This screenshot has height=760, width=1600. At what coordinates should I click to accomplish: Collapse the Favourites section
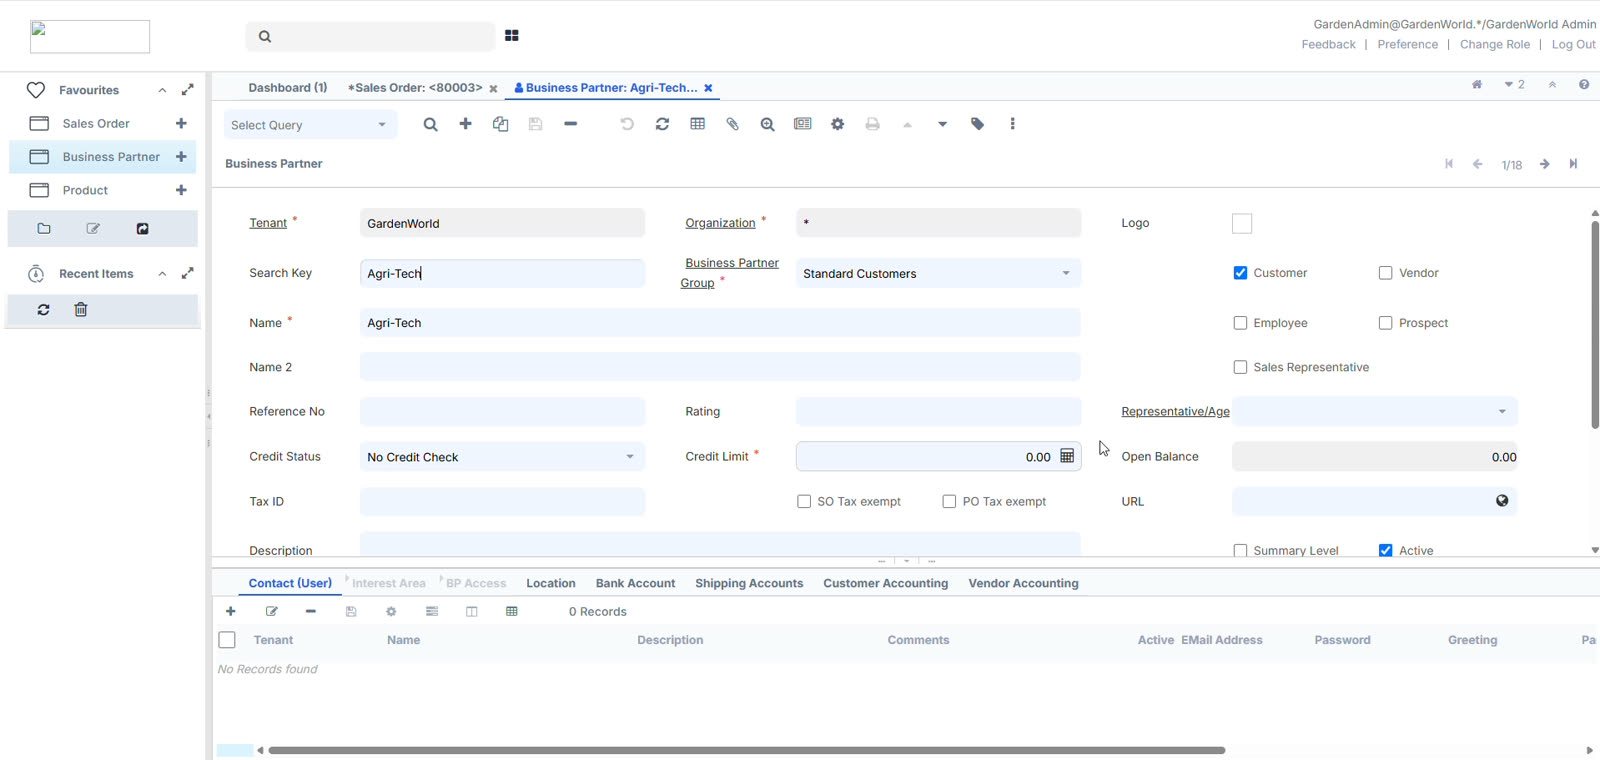point(162,90)
